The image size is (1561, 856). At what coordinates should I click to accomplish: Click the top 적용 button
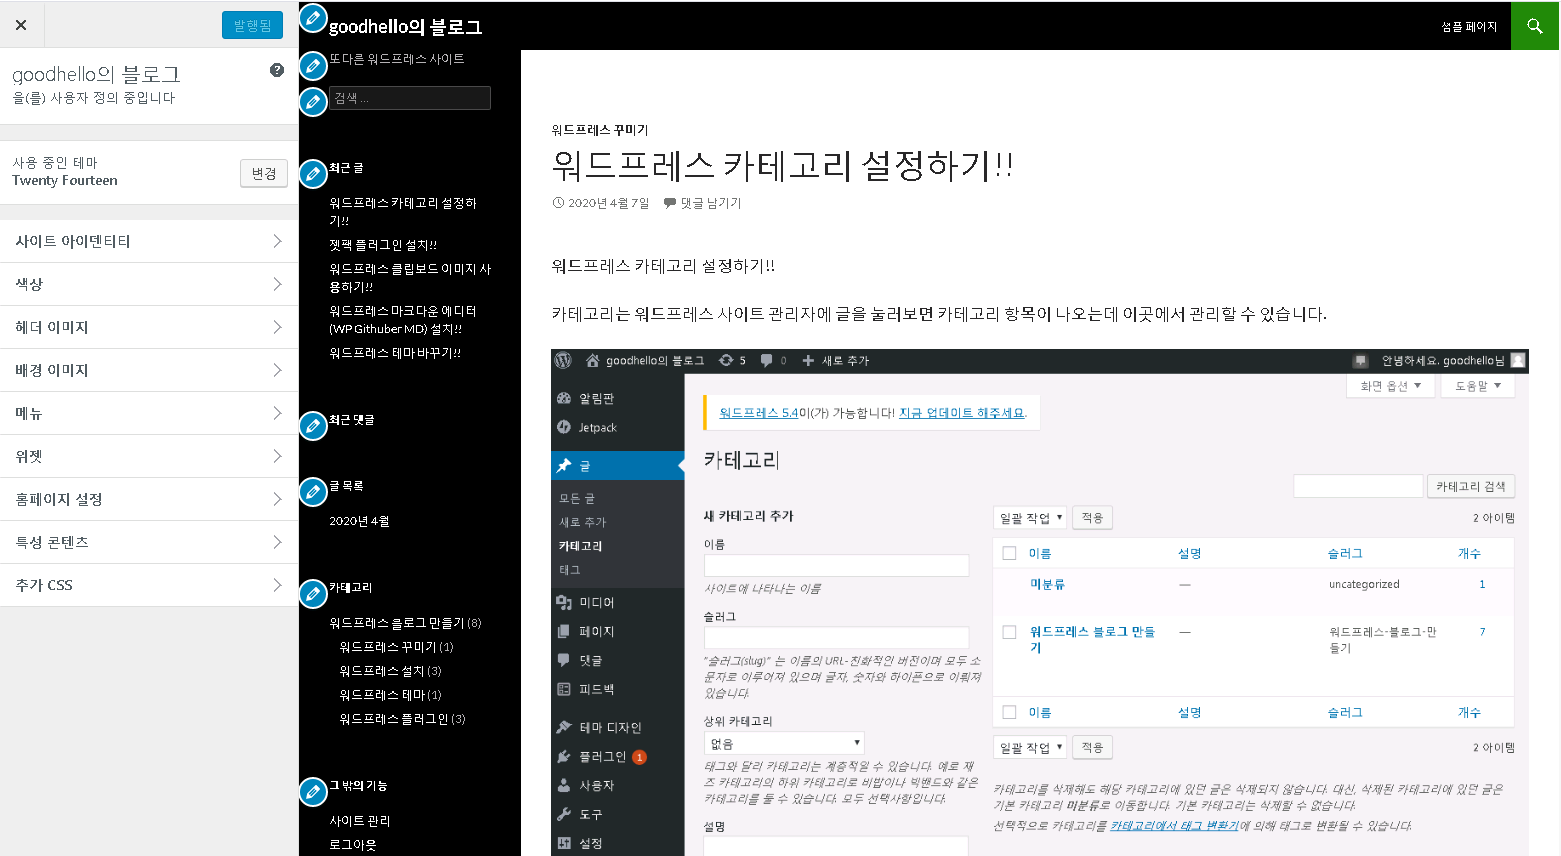[1092, 518]
